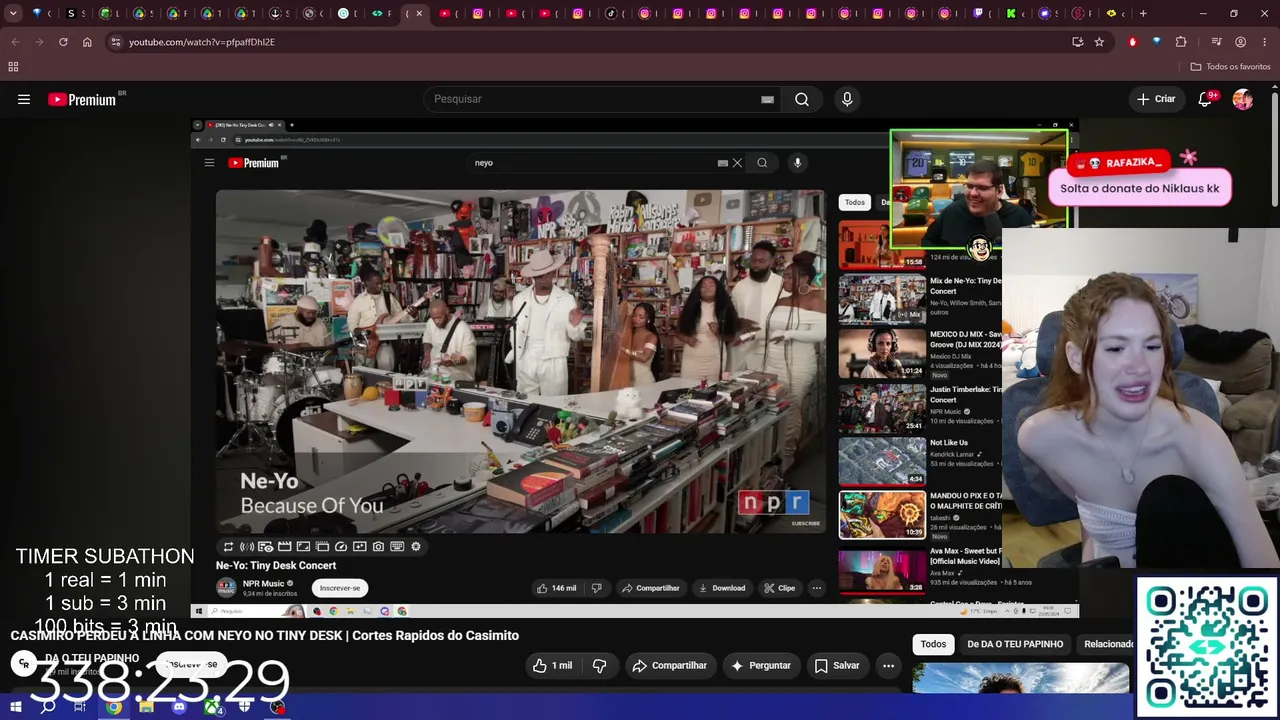Open the DA O TEU PAPINHO channel avatar

point(24,663)
